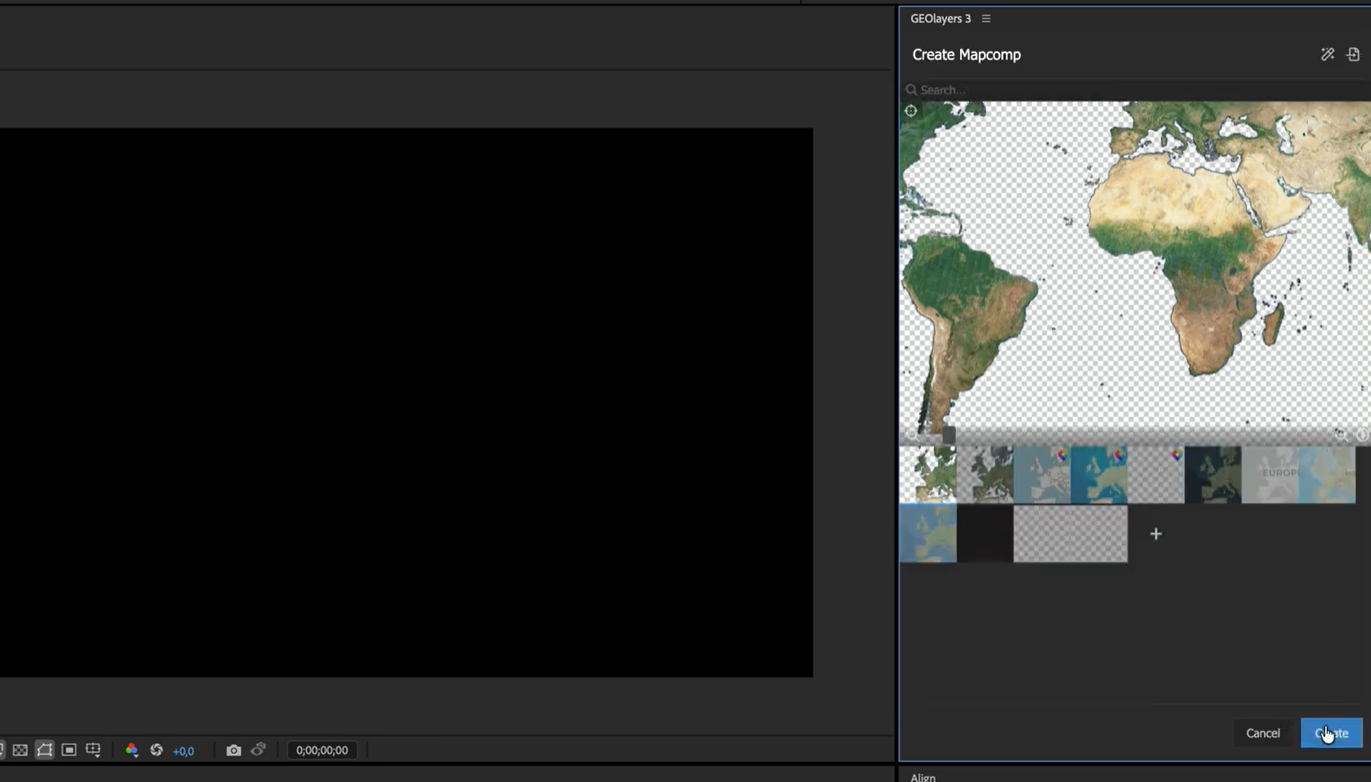This screenshot has width=1371, height=782.
Task: Select the Region of Interest tool
Action: [x=68, y=750]
